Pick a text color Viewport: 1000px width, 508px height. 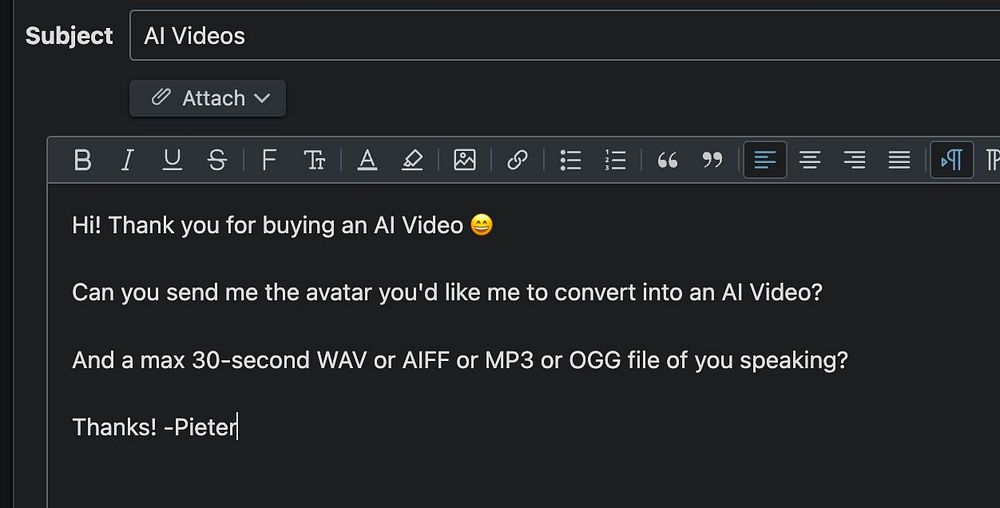(x=367, y=160)
